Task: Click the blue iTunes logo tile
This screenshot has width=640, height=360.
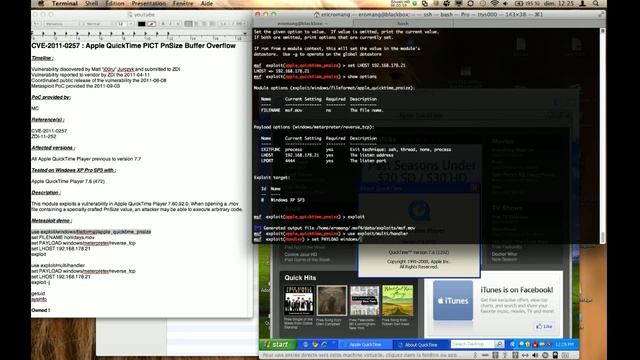Action: pyautogui.click(x=453, y=300)
